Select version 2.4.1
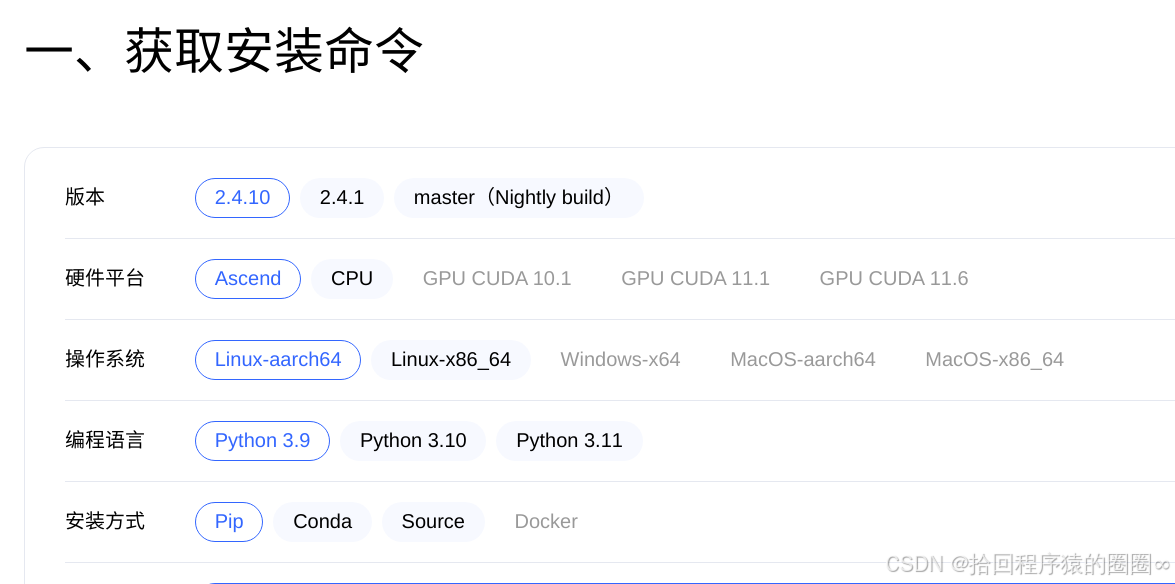The image size is (1175, 584). [x=342, y=198]
